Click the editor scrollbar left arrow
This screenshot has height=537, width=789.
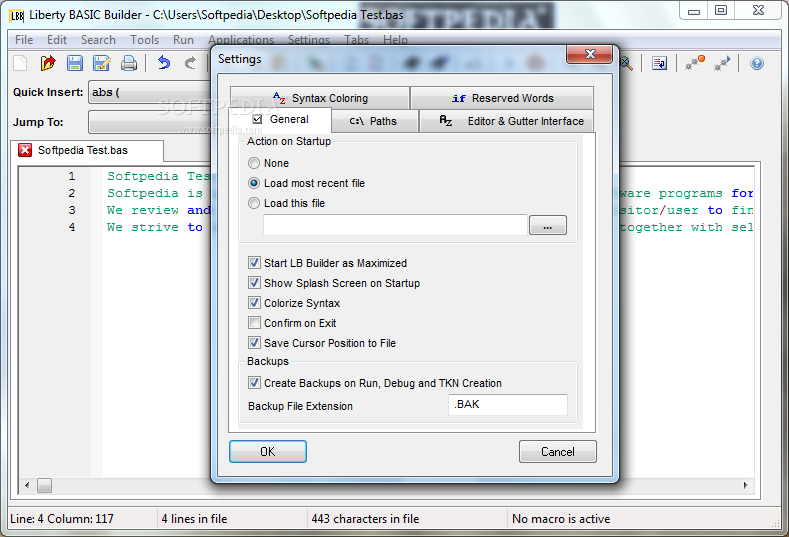coord(27,485)
